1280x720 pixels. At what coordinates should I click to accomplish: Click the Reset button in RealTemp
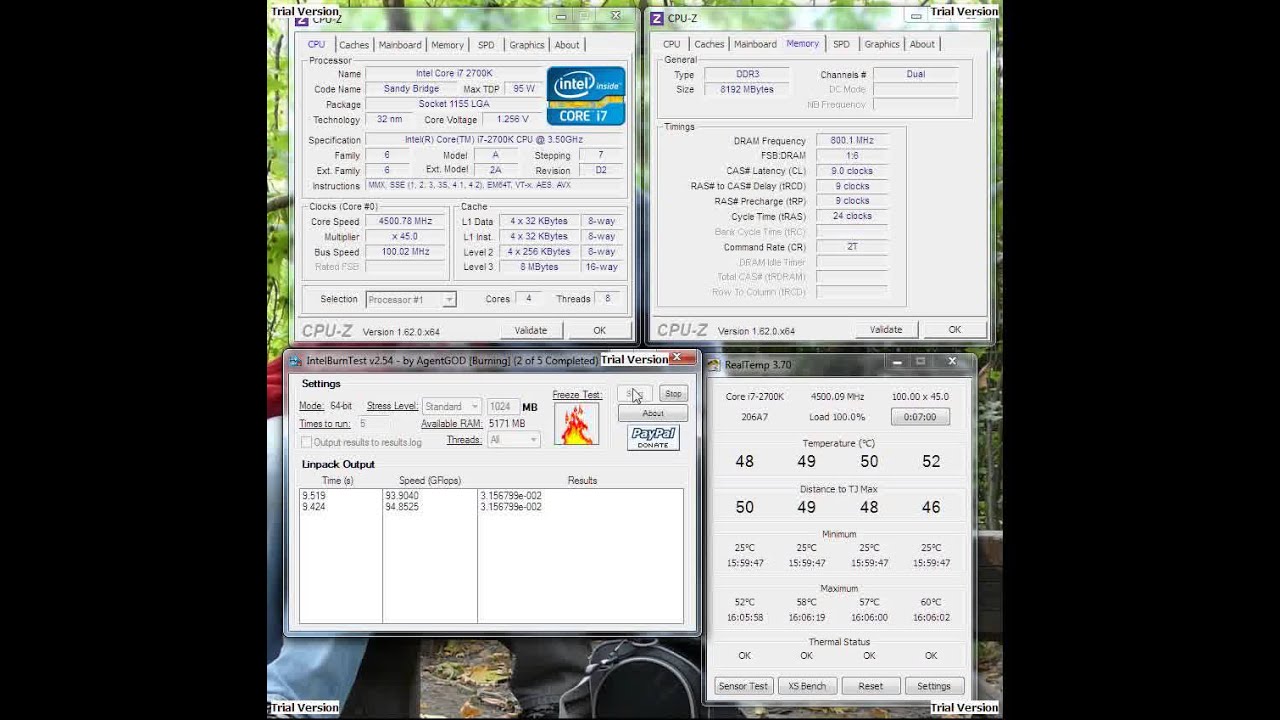tap(870, 686)
